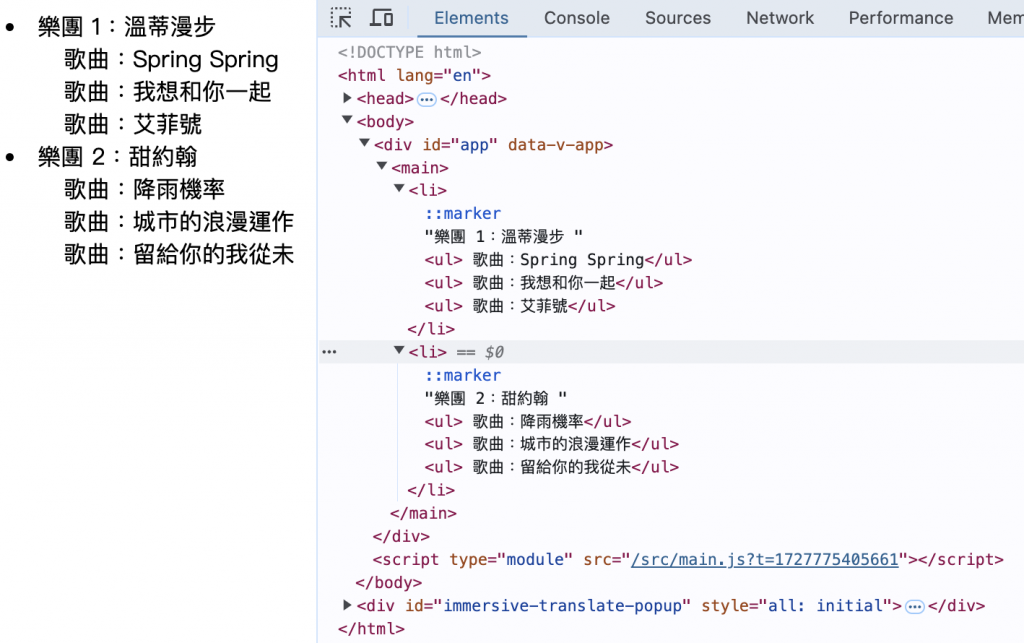The image size is (1024, 643).
Task: Select the ::marker under the selected li
Action: pos(462,375)
